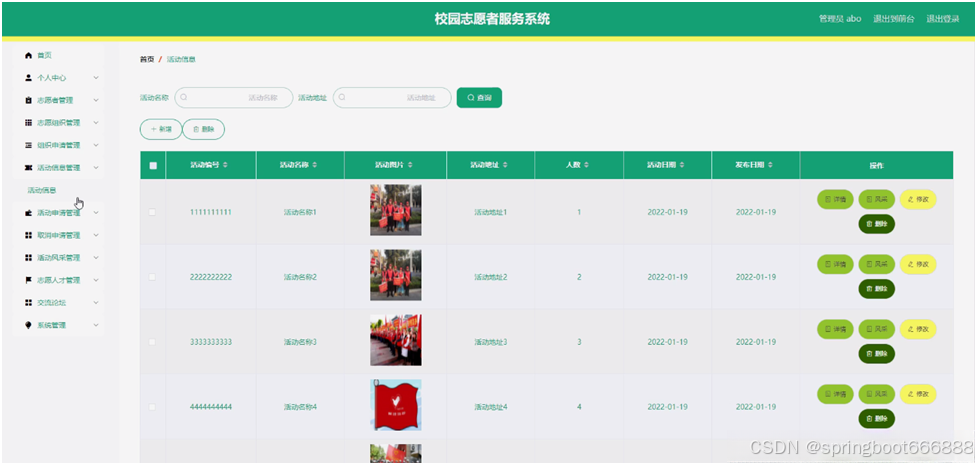The image size is (977, 465).
Task: Click the magnifier icon in 活动地址 search box
Action: click(342, 97)
